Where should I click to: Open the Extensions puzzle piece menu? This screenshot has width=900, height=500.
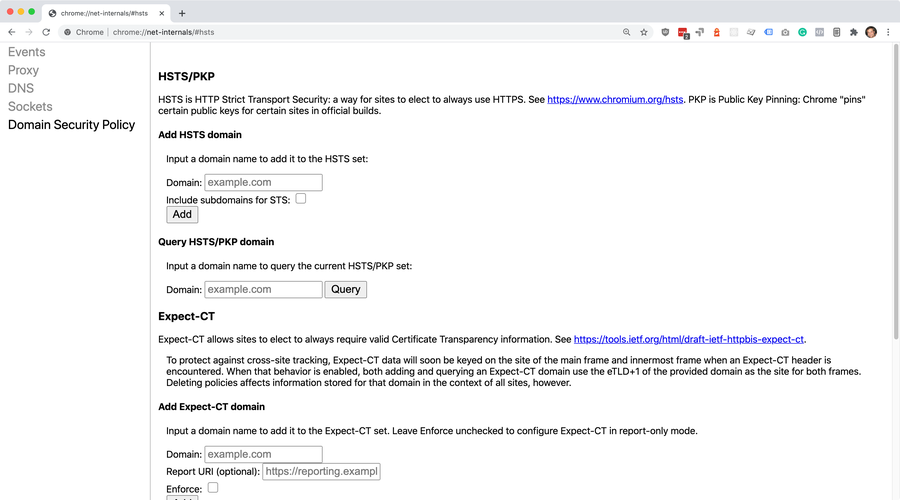point(853,32)
